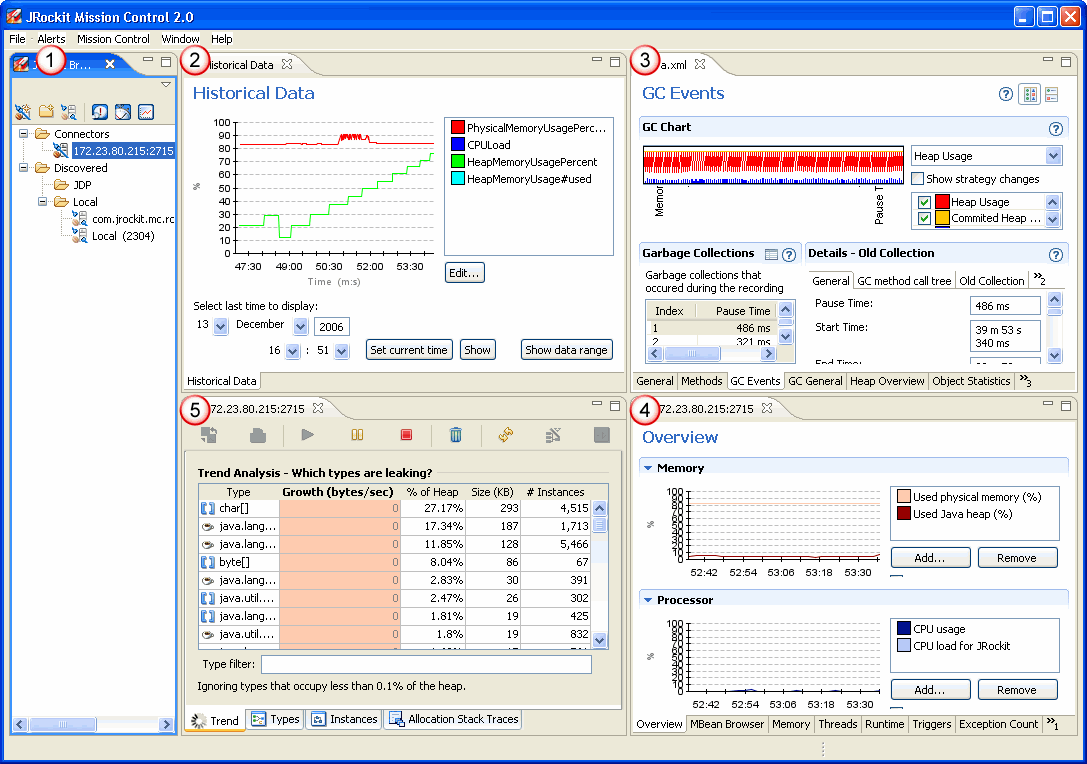
Task: Collapse the Discovered tree folder
Action: 24,167
